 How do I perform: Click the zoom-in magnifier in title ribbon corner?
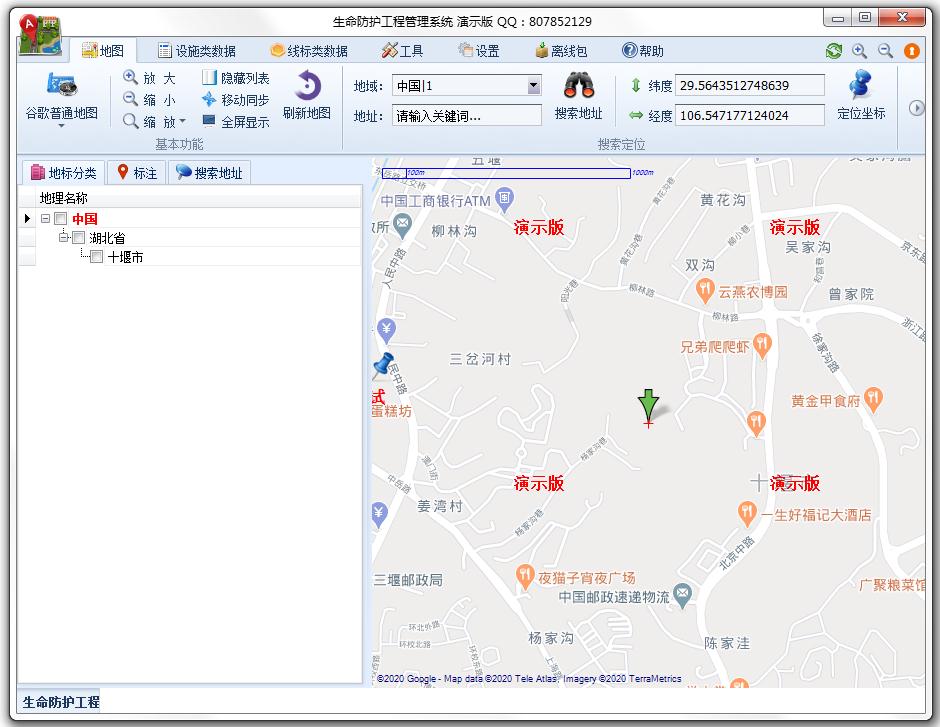coord(860,51)
